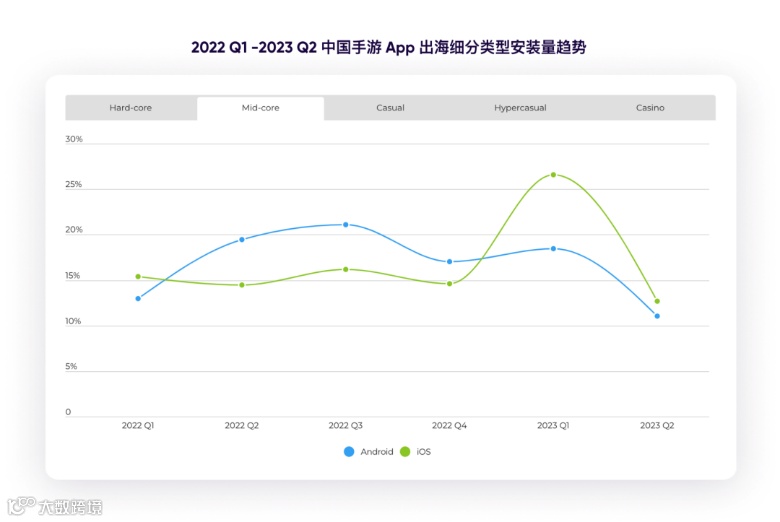This screenshot has height=522, width=780.
Task: Click the Android data point at 2022 Q1
Action: tap(138, 299)
